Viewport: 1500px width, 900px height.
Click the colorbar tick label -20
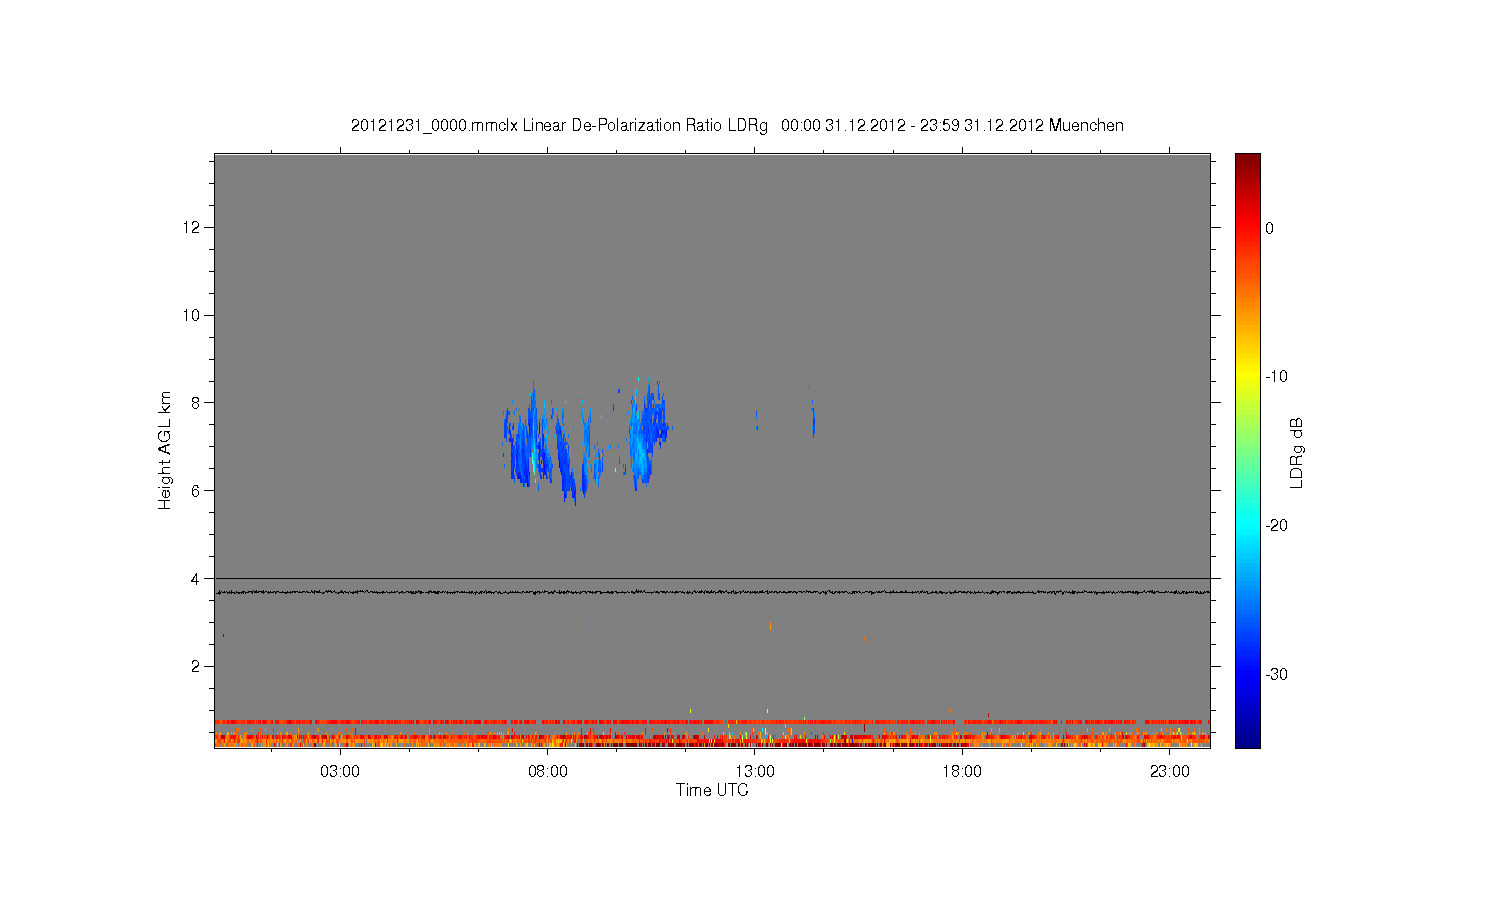point(1276,525)
